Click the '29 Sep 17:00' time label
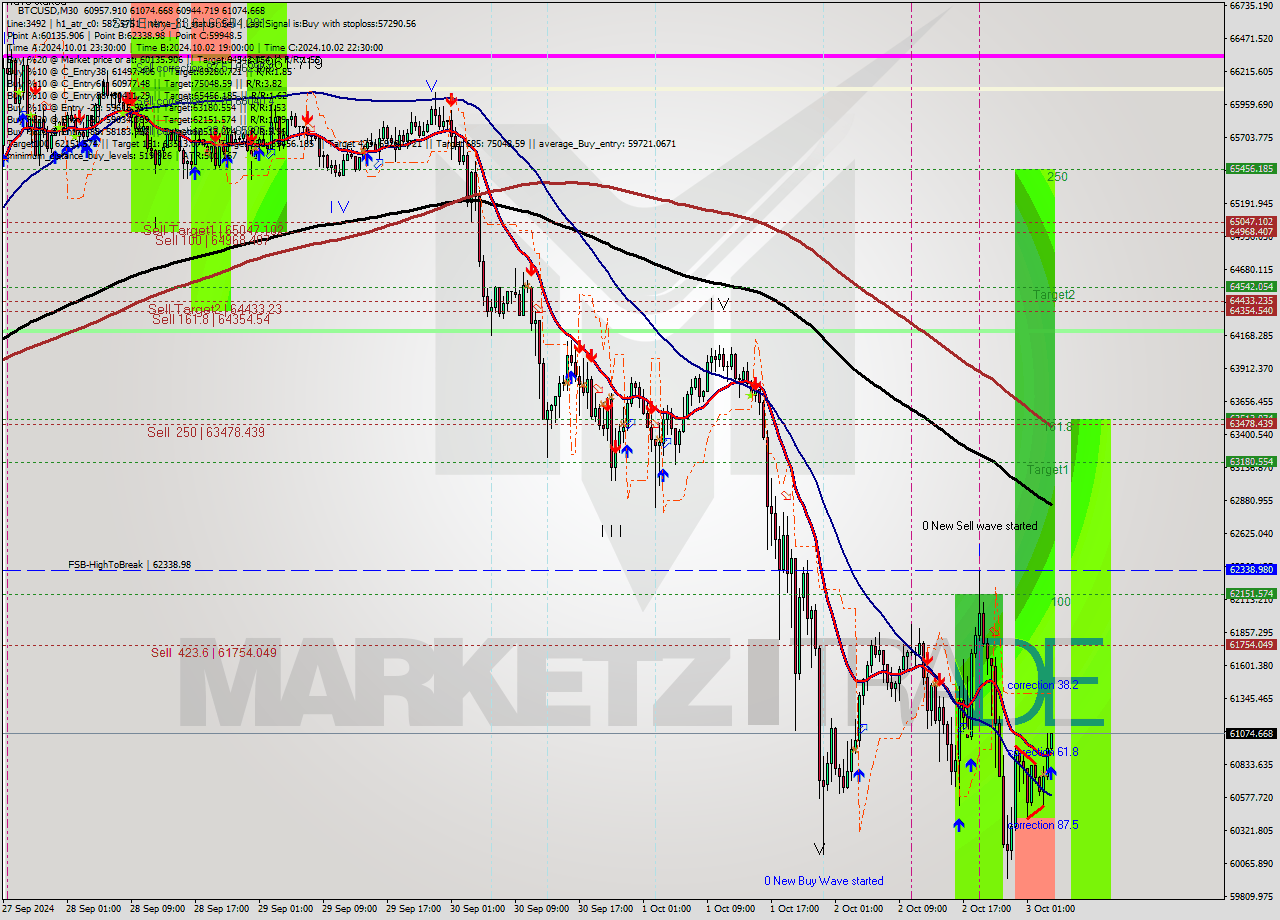Viewport: 1280px width, 920px height. [413, 909]
